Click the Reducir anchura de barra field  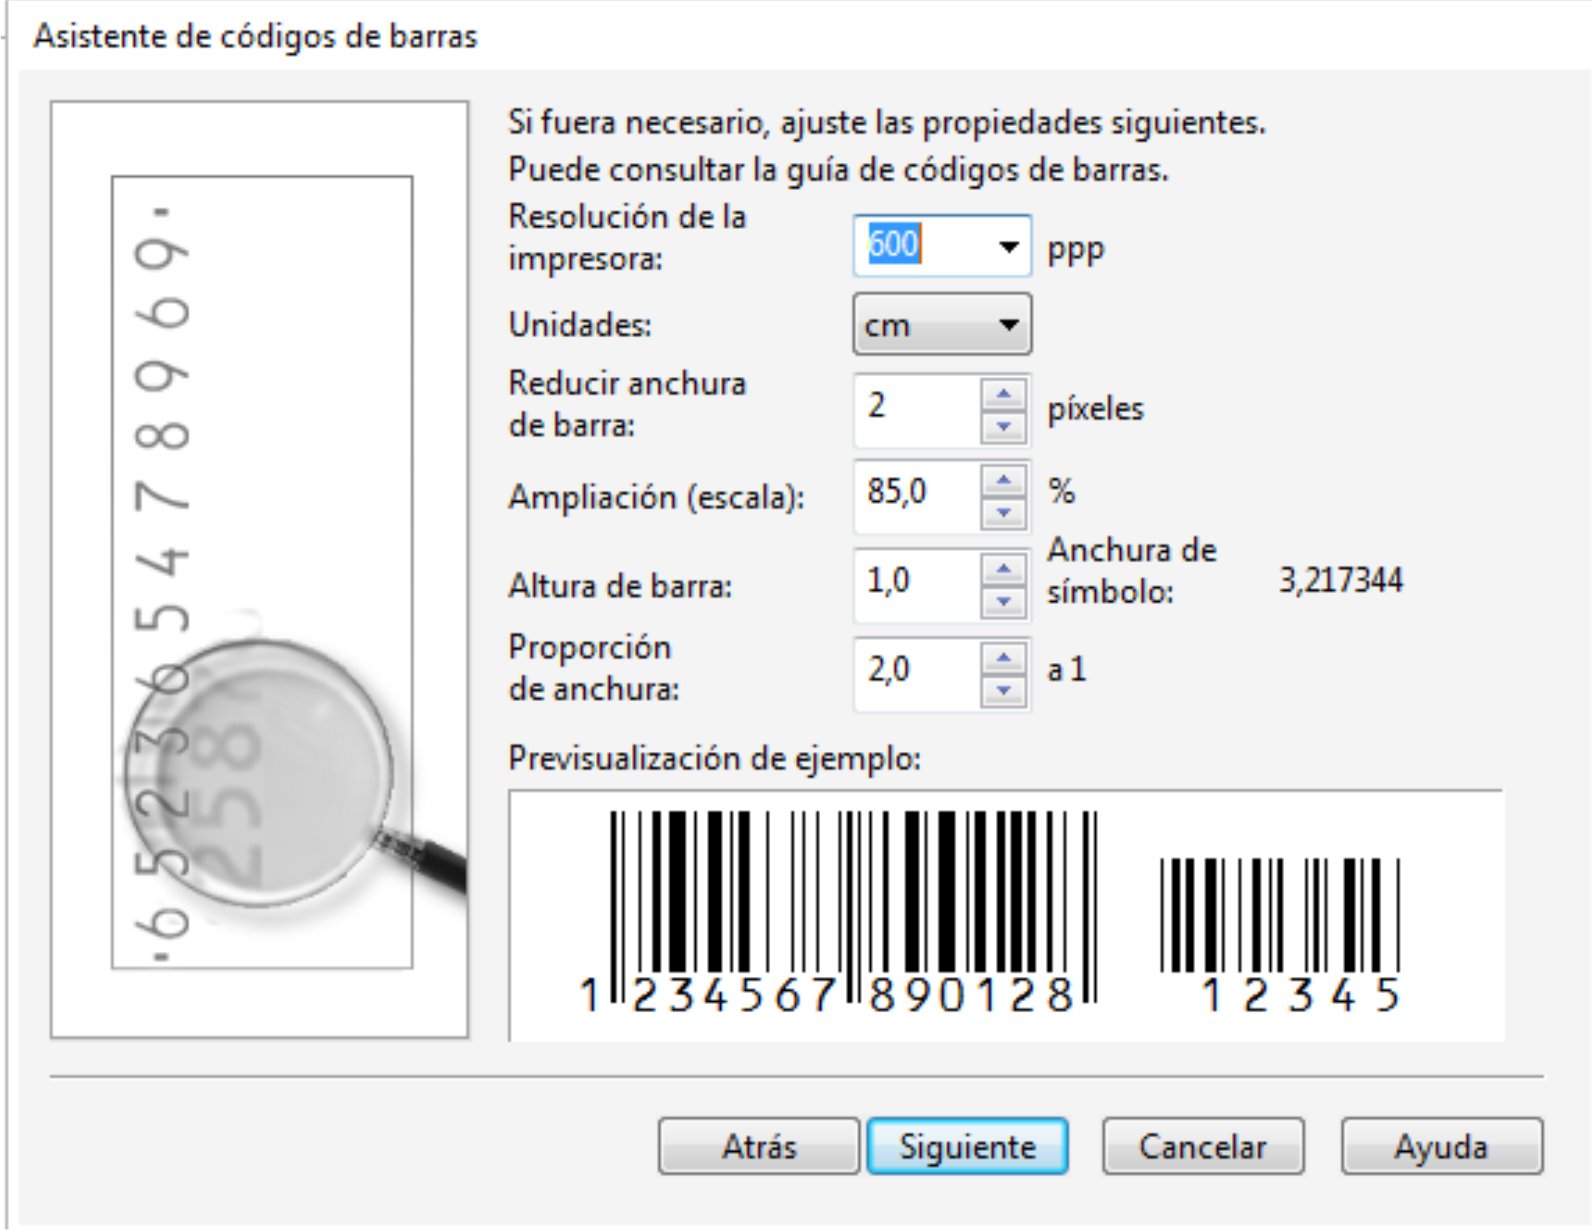[918, 410]
